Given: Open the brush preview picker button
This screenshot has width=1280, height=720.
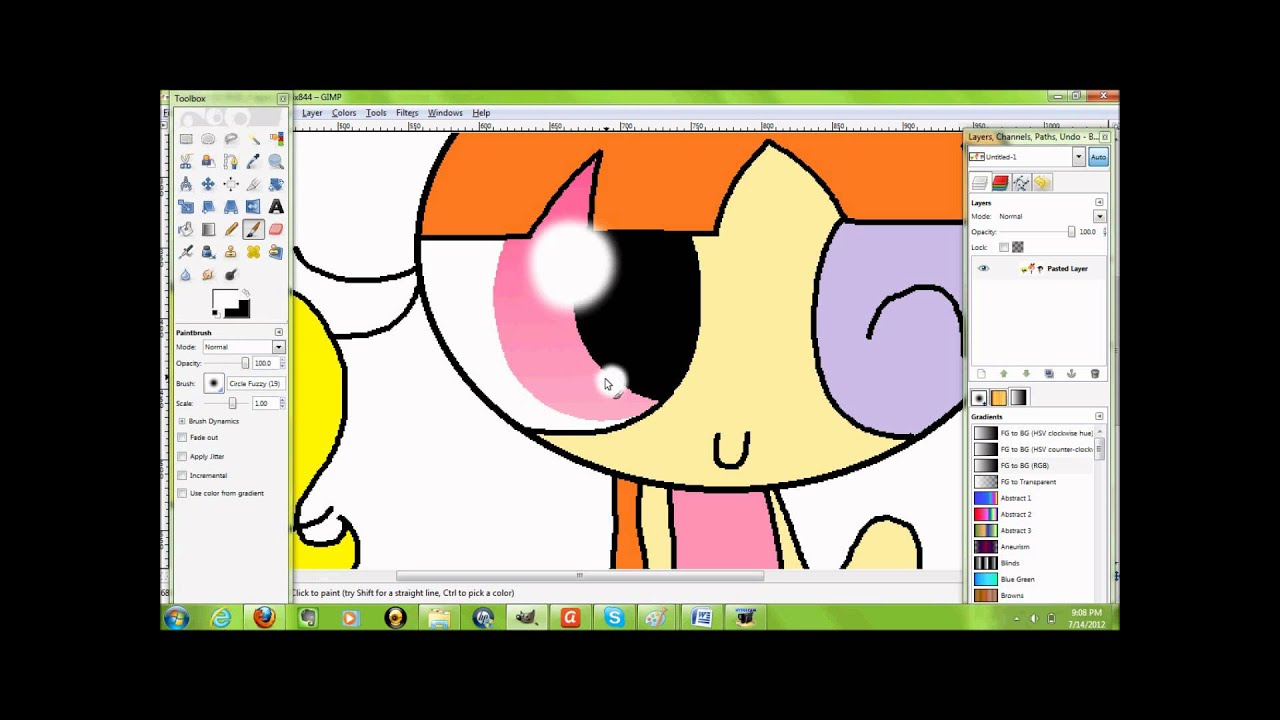Looking at the screenshot, I should 214,383.
